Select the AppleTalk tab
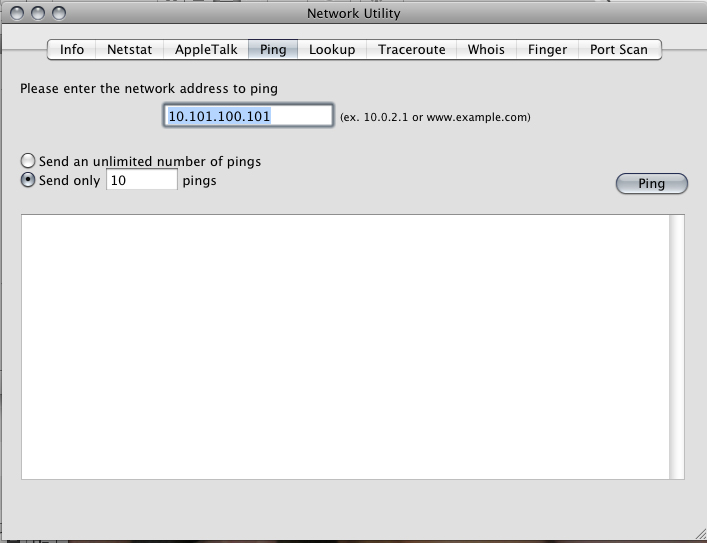The width and height of the screenshot is (707, 543). click(206, 49)
